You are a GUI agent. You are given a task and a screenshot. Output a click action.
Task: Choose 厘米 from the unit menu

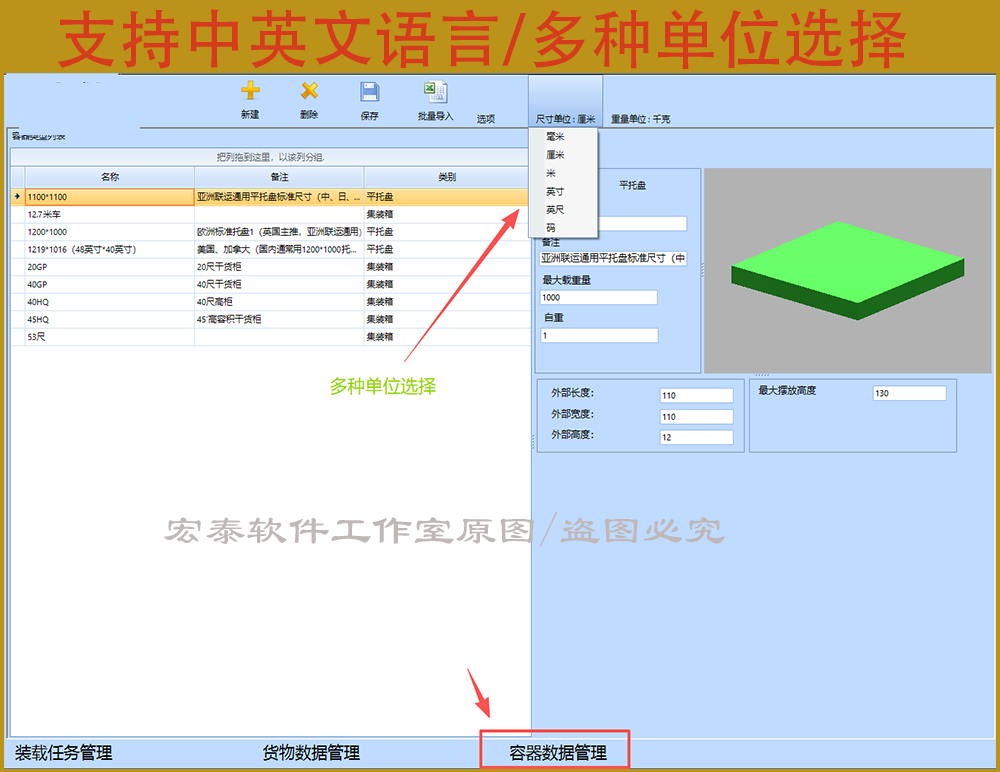(x=555, y=155)
